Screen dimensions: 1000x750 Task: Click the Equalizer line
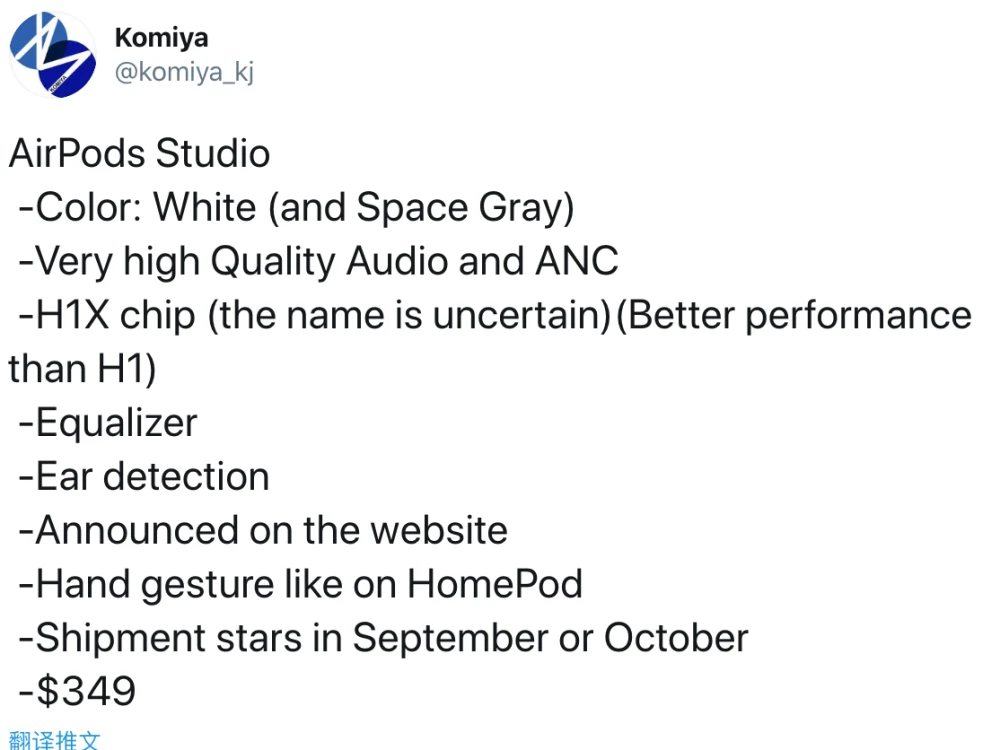[x=108, y=423]
